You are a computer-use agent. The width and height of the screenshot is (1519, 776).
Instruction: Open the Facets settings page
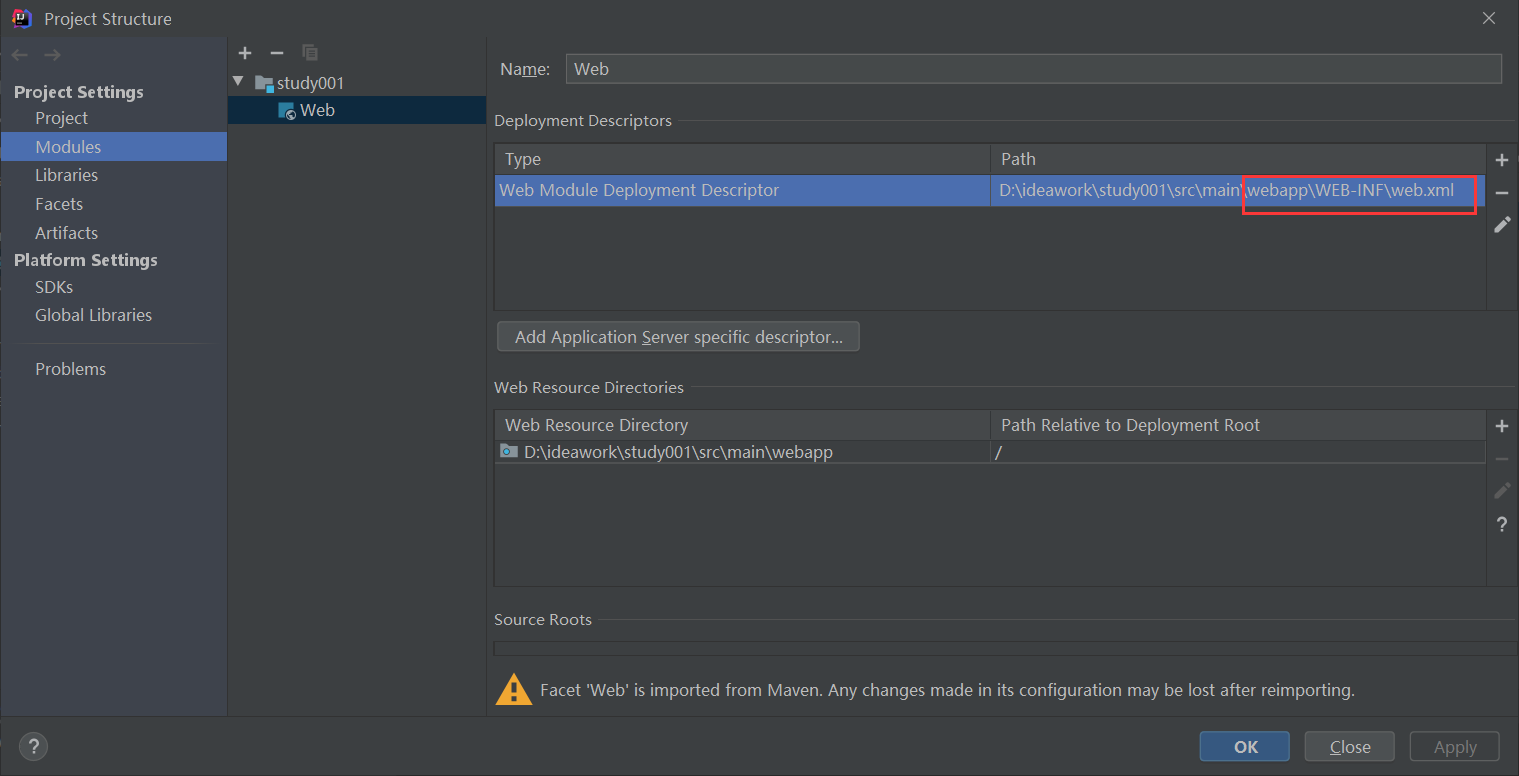pyautogui.click(x=59, y=204)
